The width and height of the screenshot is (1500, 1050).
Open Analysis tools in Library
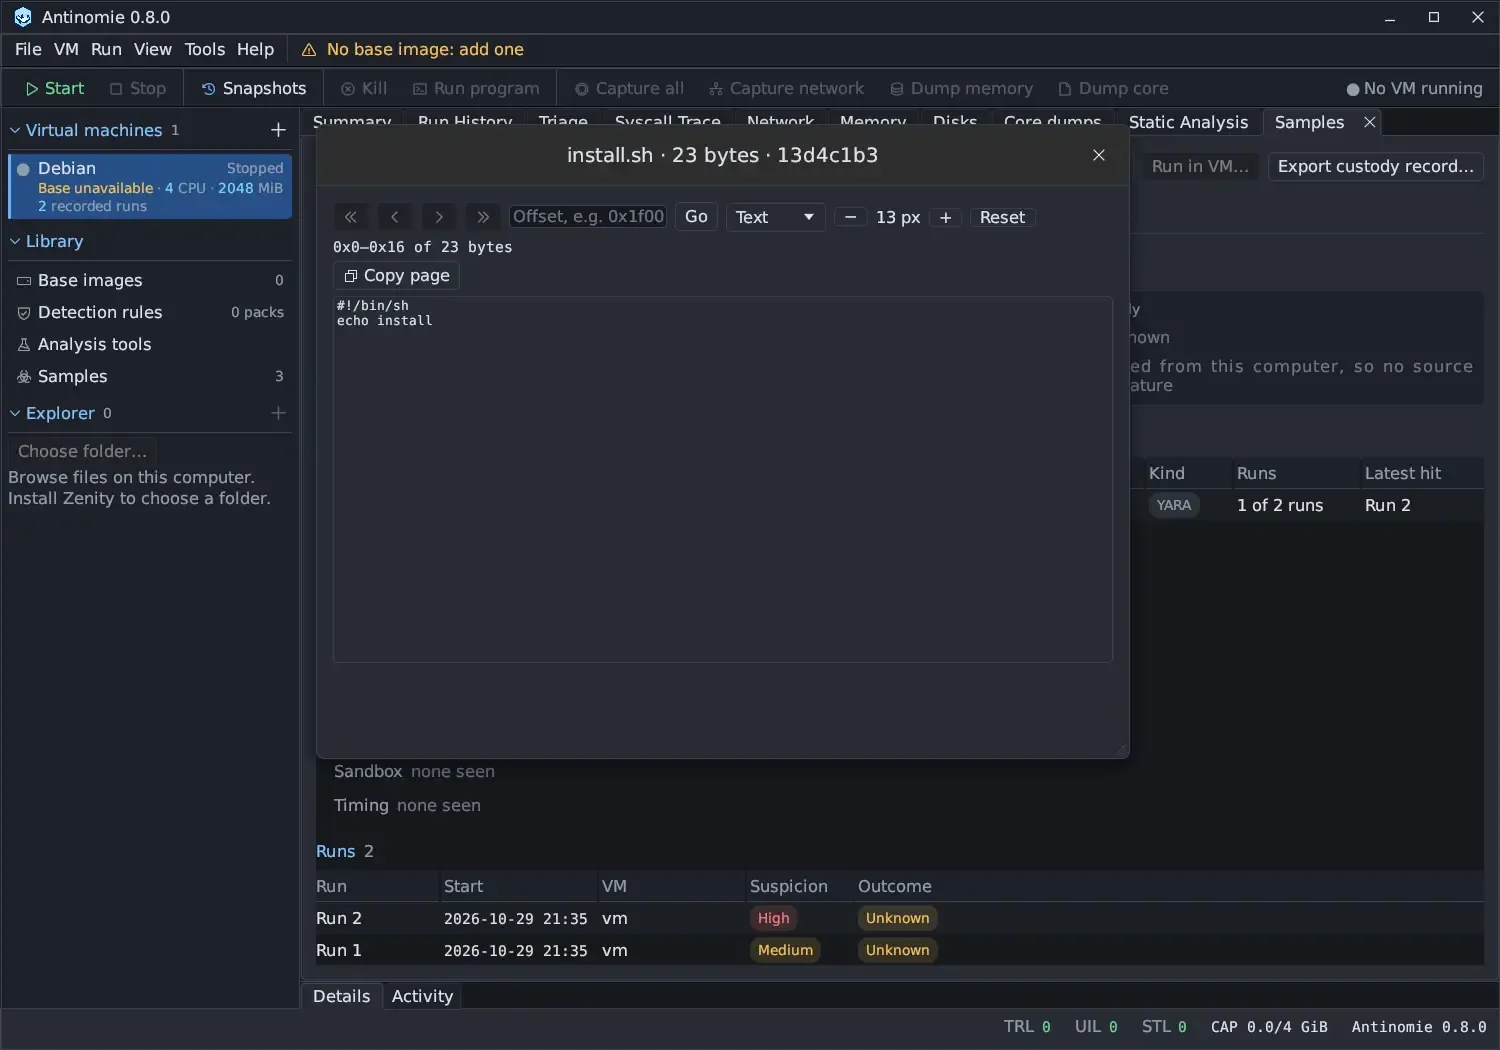coord(150,344)
